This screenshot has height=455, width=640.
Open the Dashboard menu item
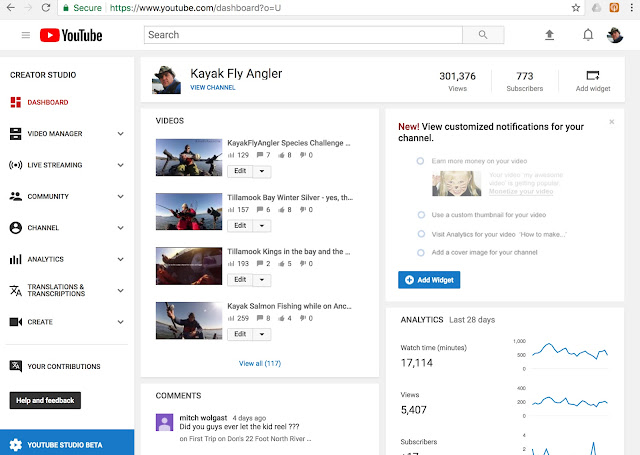(48, 102)
